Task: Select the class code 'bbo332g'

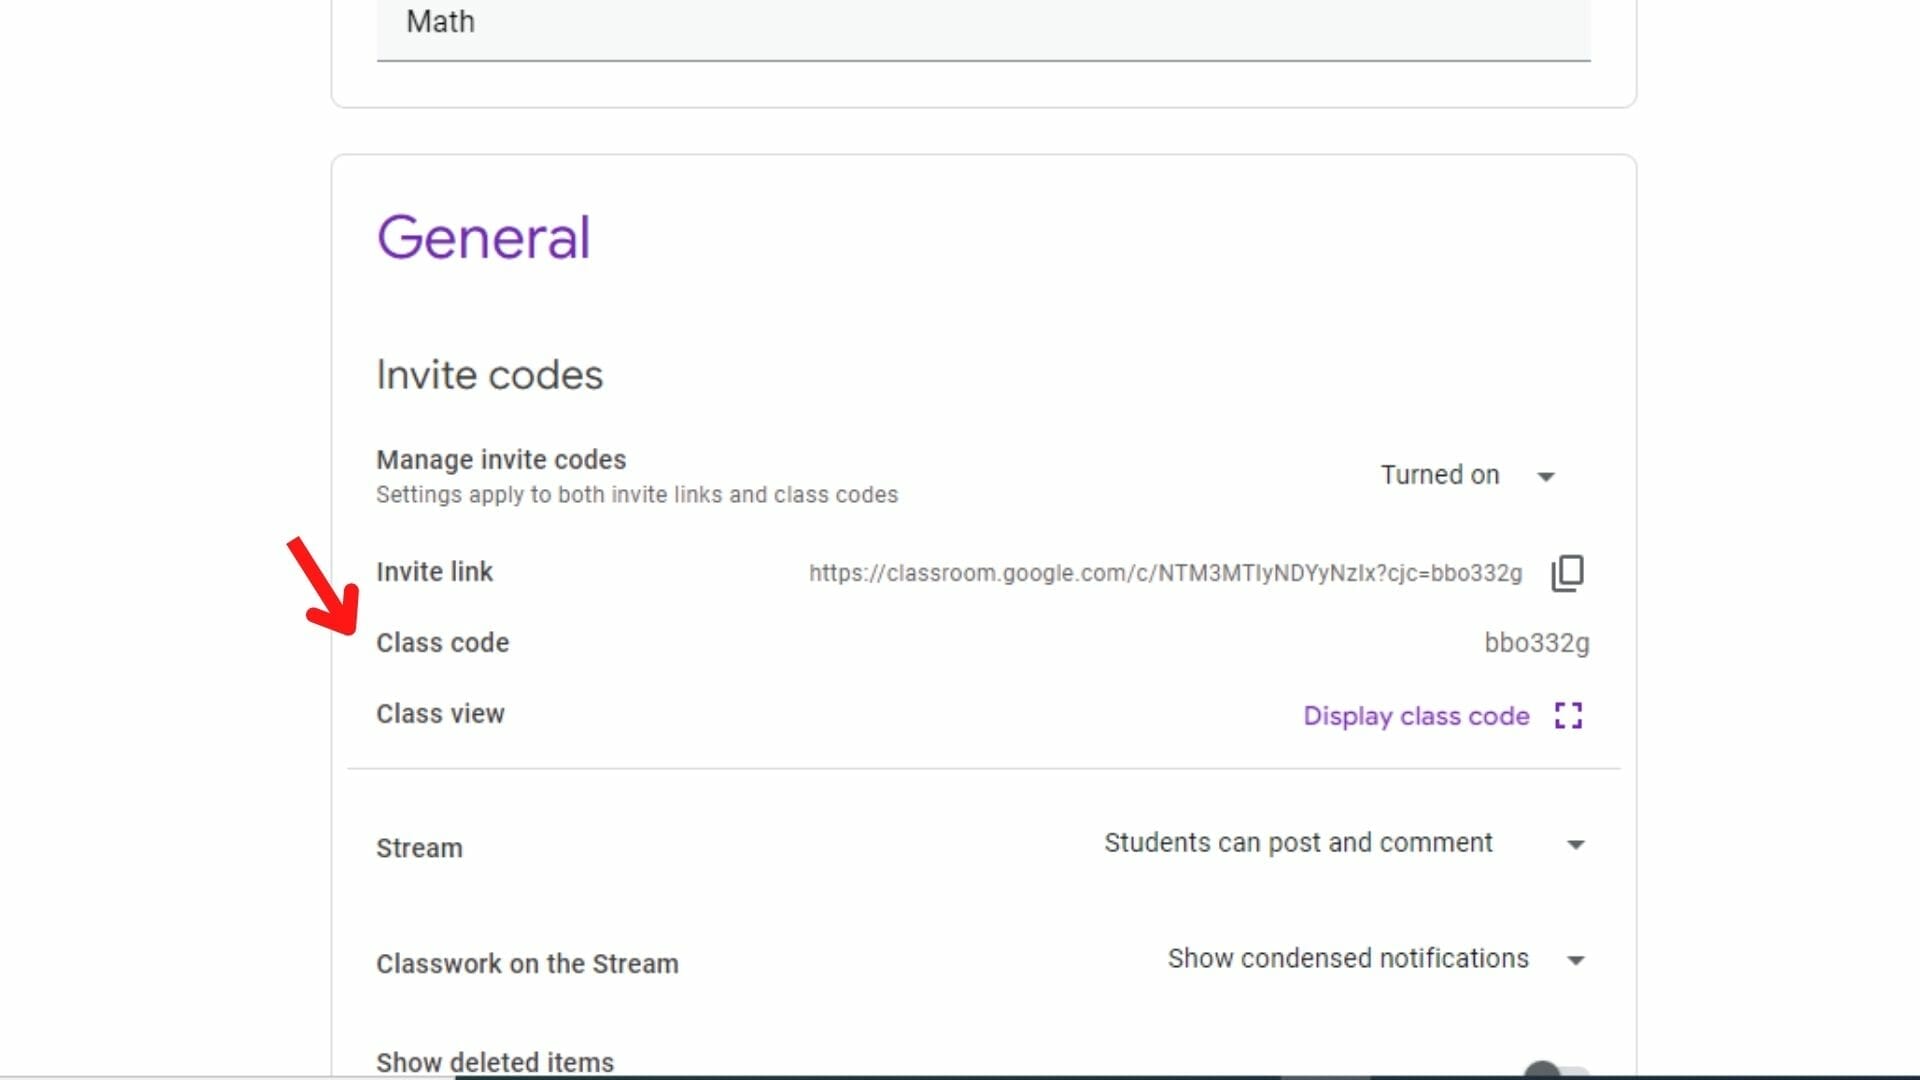Action: tap(1537, 644)
